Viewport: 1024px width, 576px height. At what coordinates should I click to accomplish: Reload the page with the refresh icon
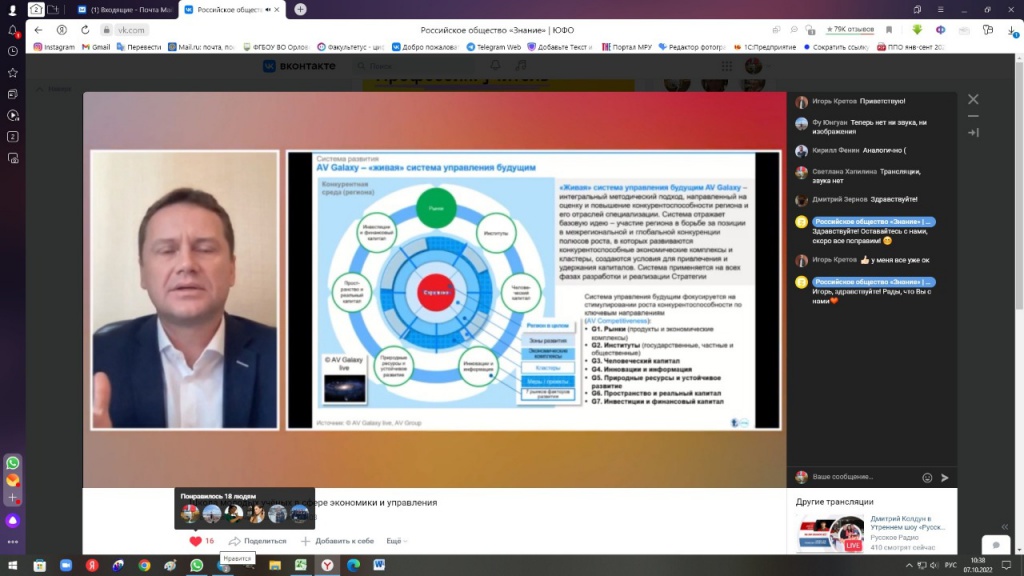click(x=85, y=30)
